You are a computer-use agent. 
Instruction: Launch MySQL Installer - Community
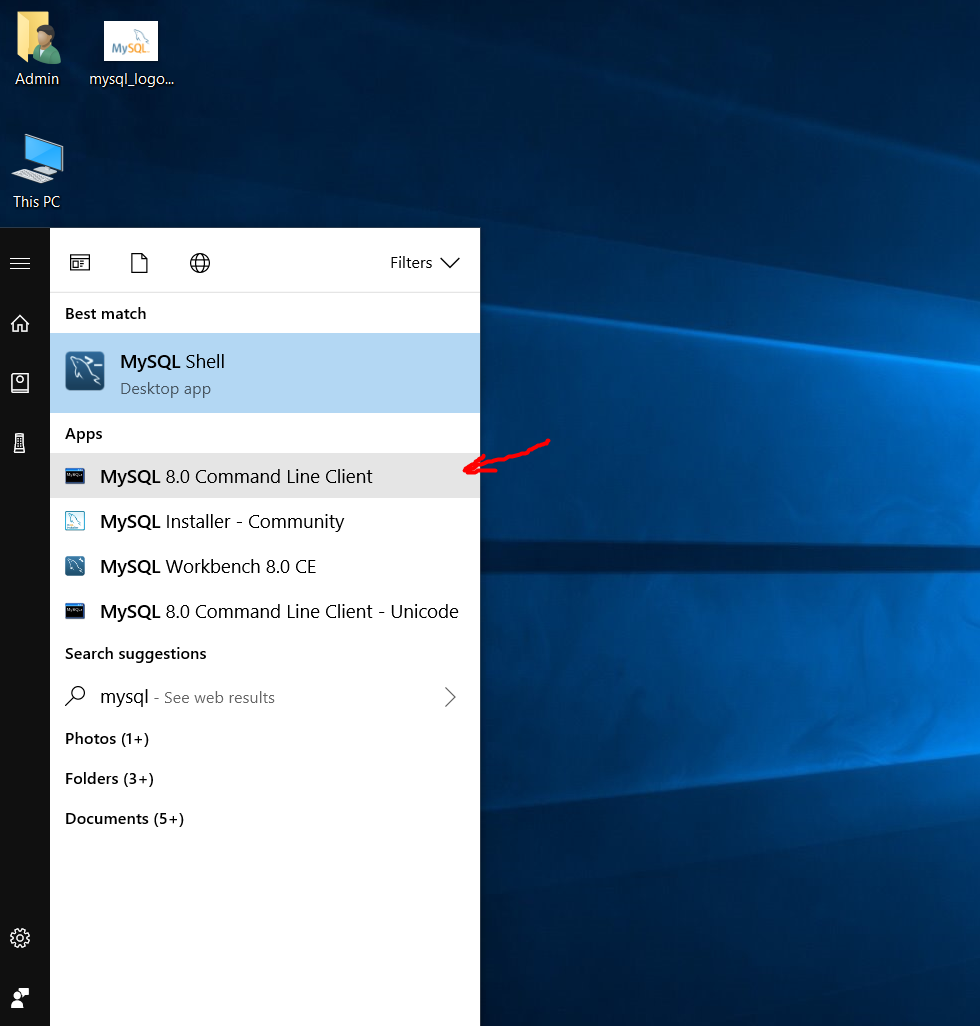(220, 521)
